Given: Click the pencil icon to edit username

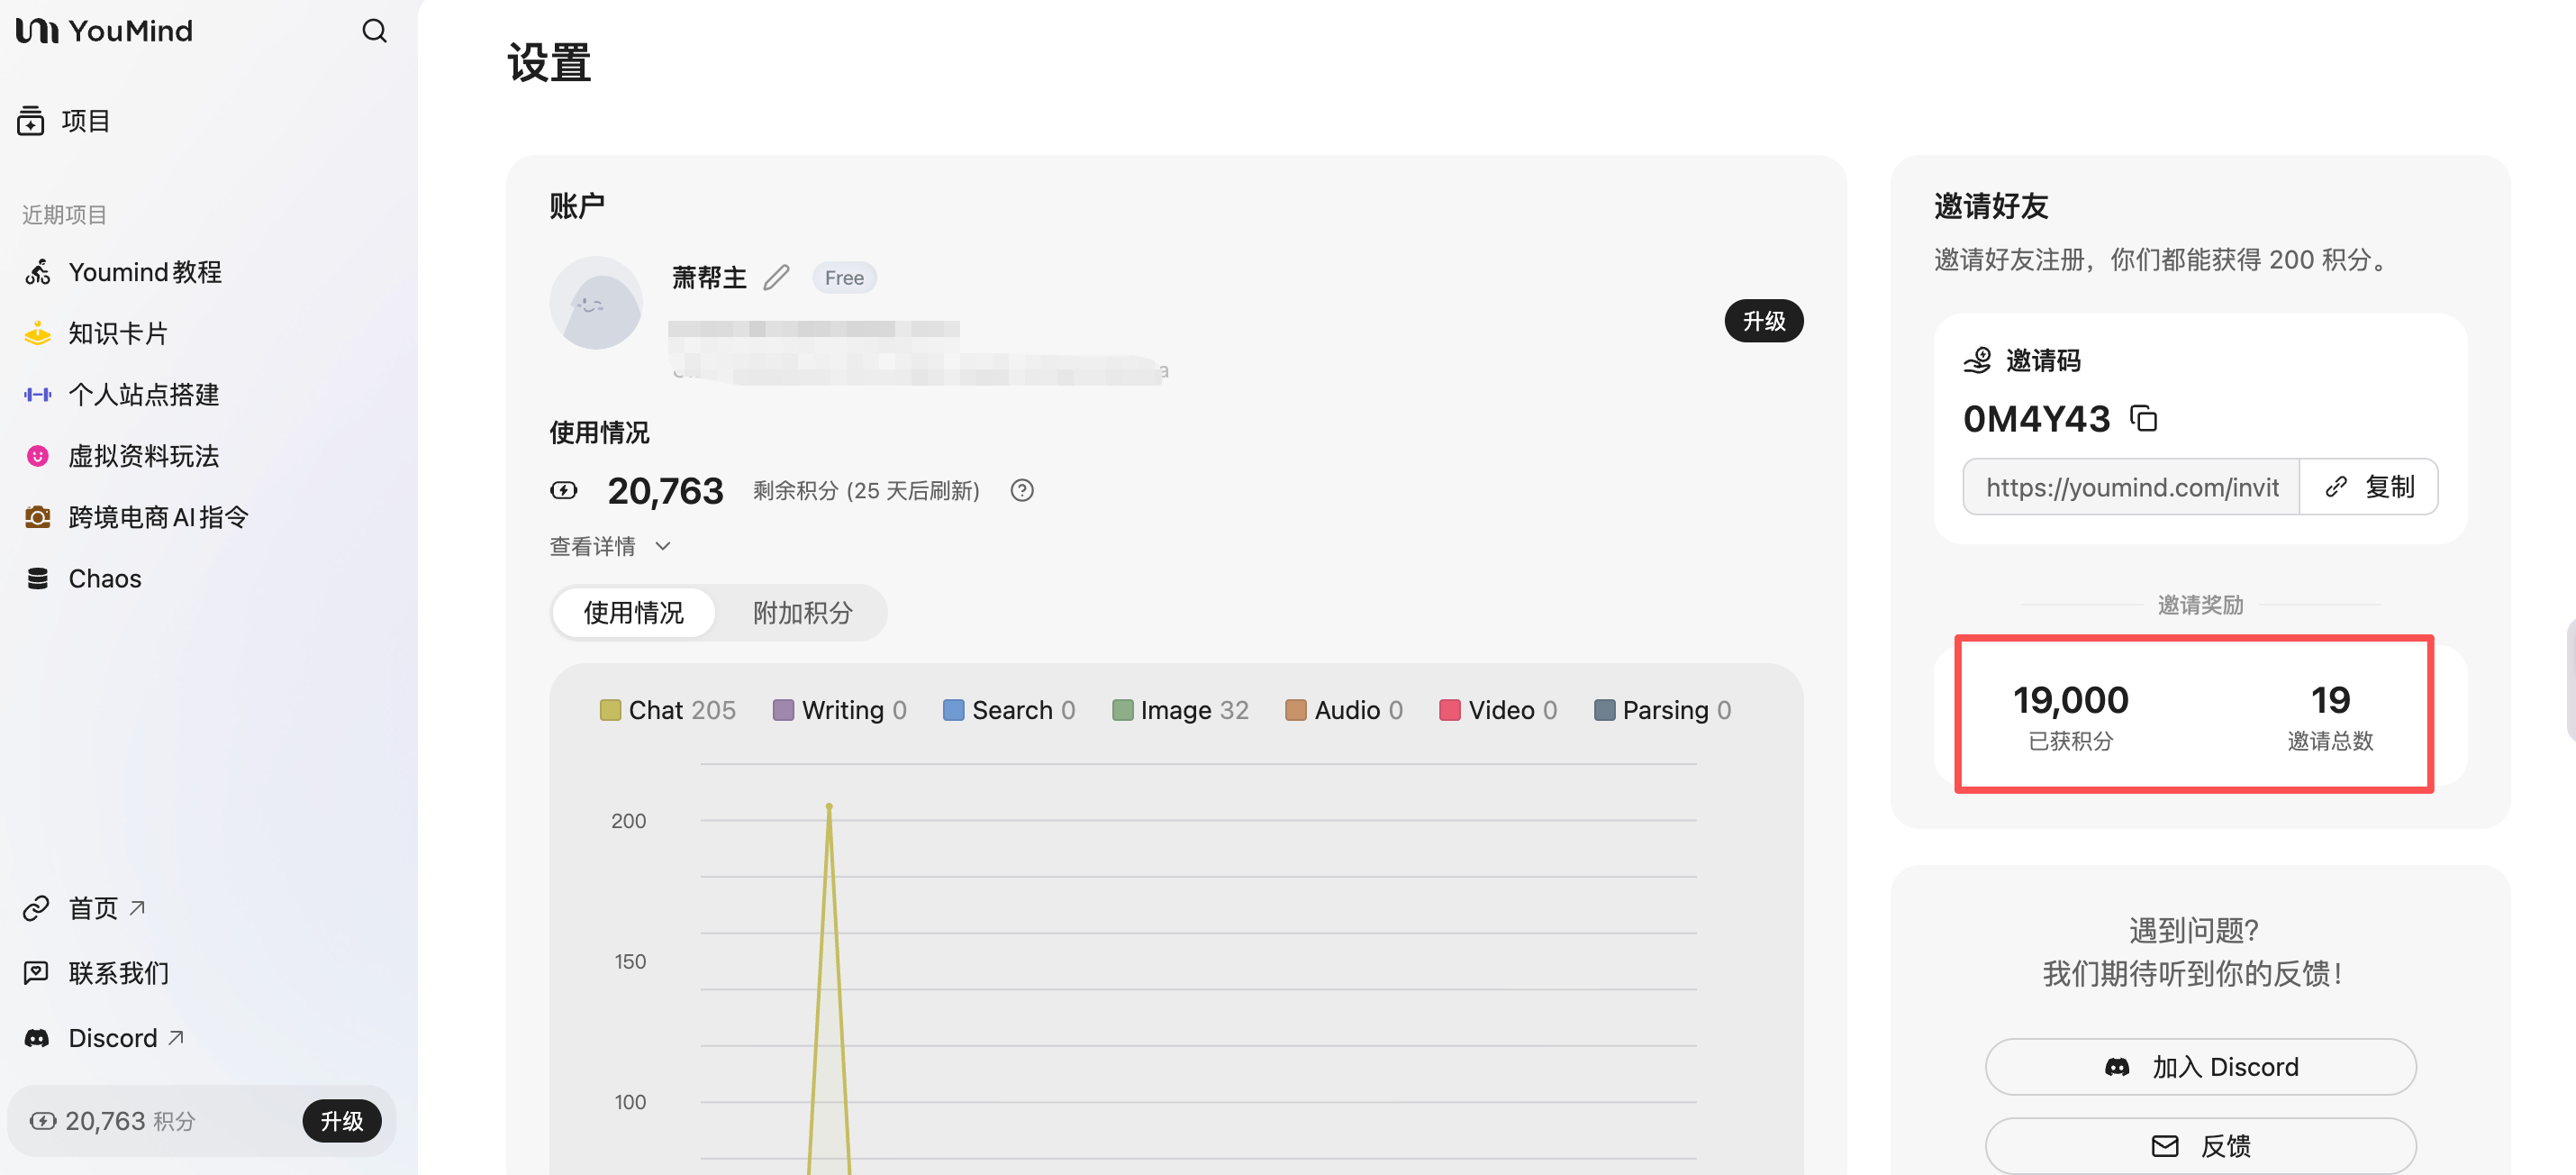Looking at the screenshot, I should 777,277.
